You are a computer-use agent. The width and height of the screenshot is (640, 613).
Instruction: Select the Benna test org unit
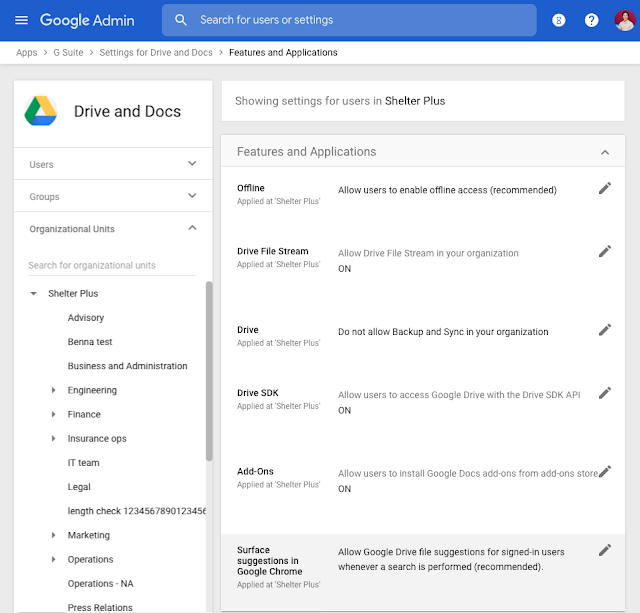click(90, 342)
